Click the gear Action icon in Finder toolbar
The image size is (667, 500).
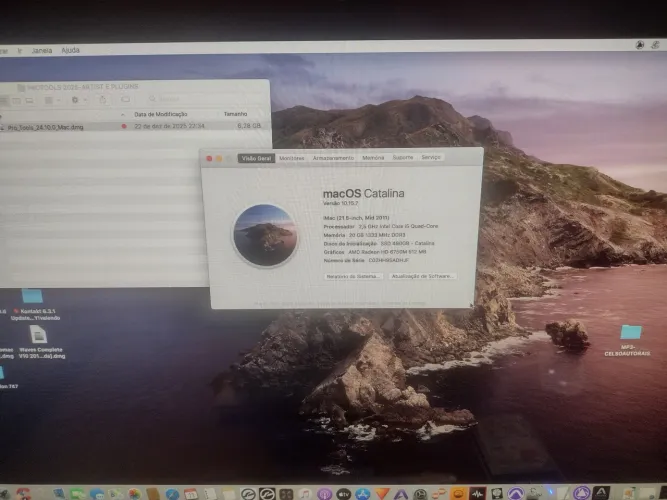(x=75, y=99)
